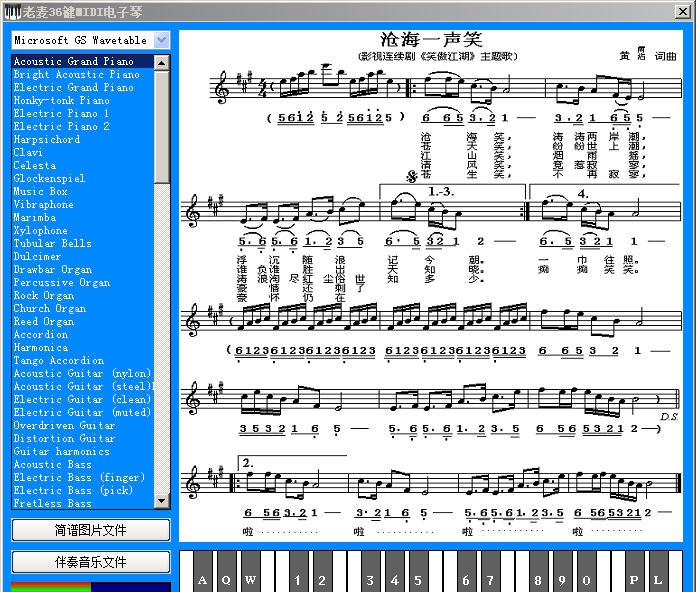The width and height of the screenshot is (696, 592).
Task: Select Electric Piano 1 instrument
Action: tap(83, 113)
